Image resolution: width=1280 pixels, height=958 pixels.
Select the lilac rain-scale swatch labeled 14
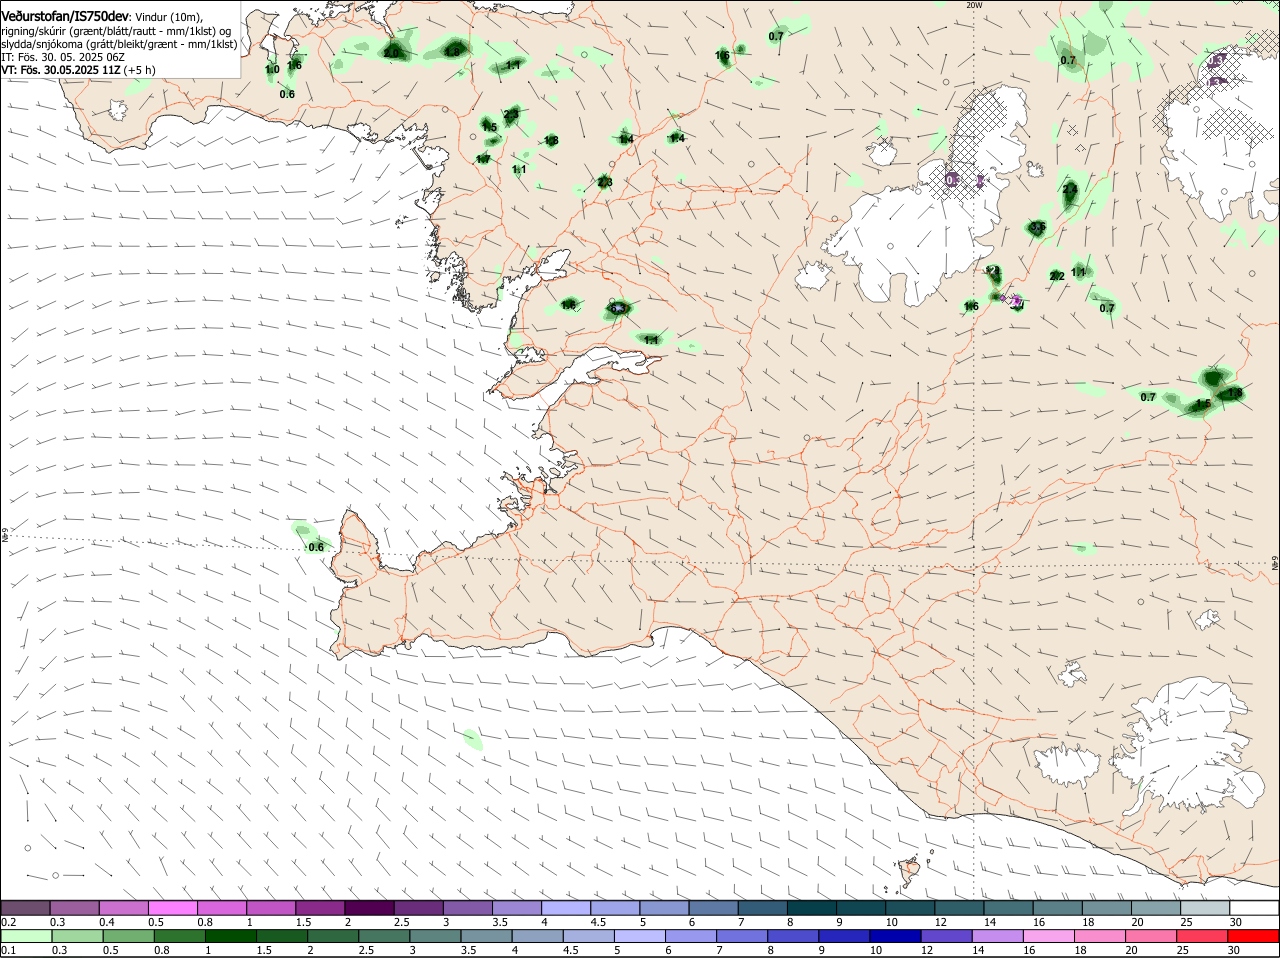click(997, 936)
